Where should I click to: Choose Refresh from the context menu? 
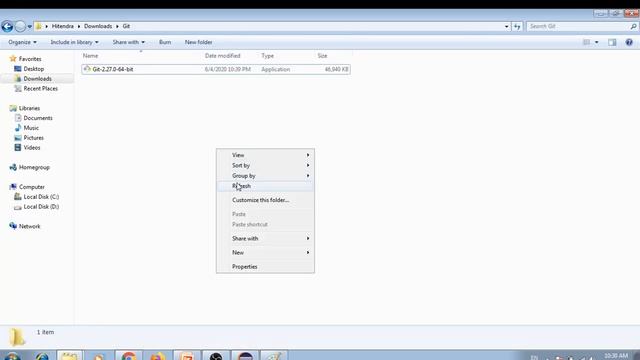coord(265,186)
